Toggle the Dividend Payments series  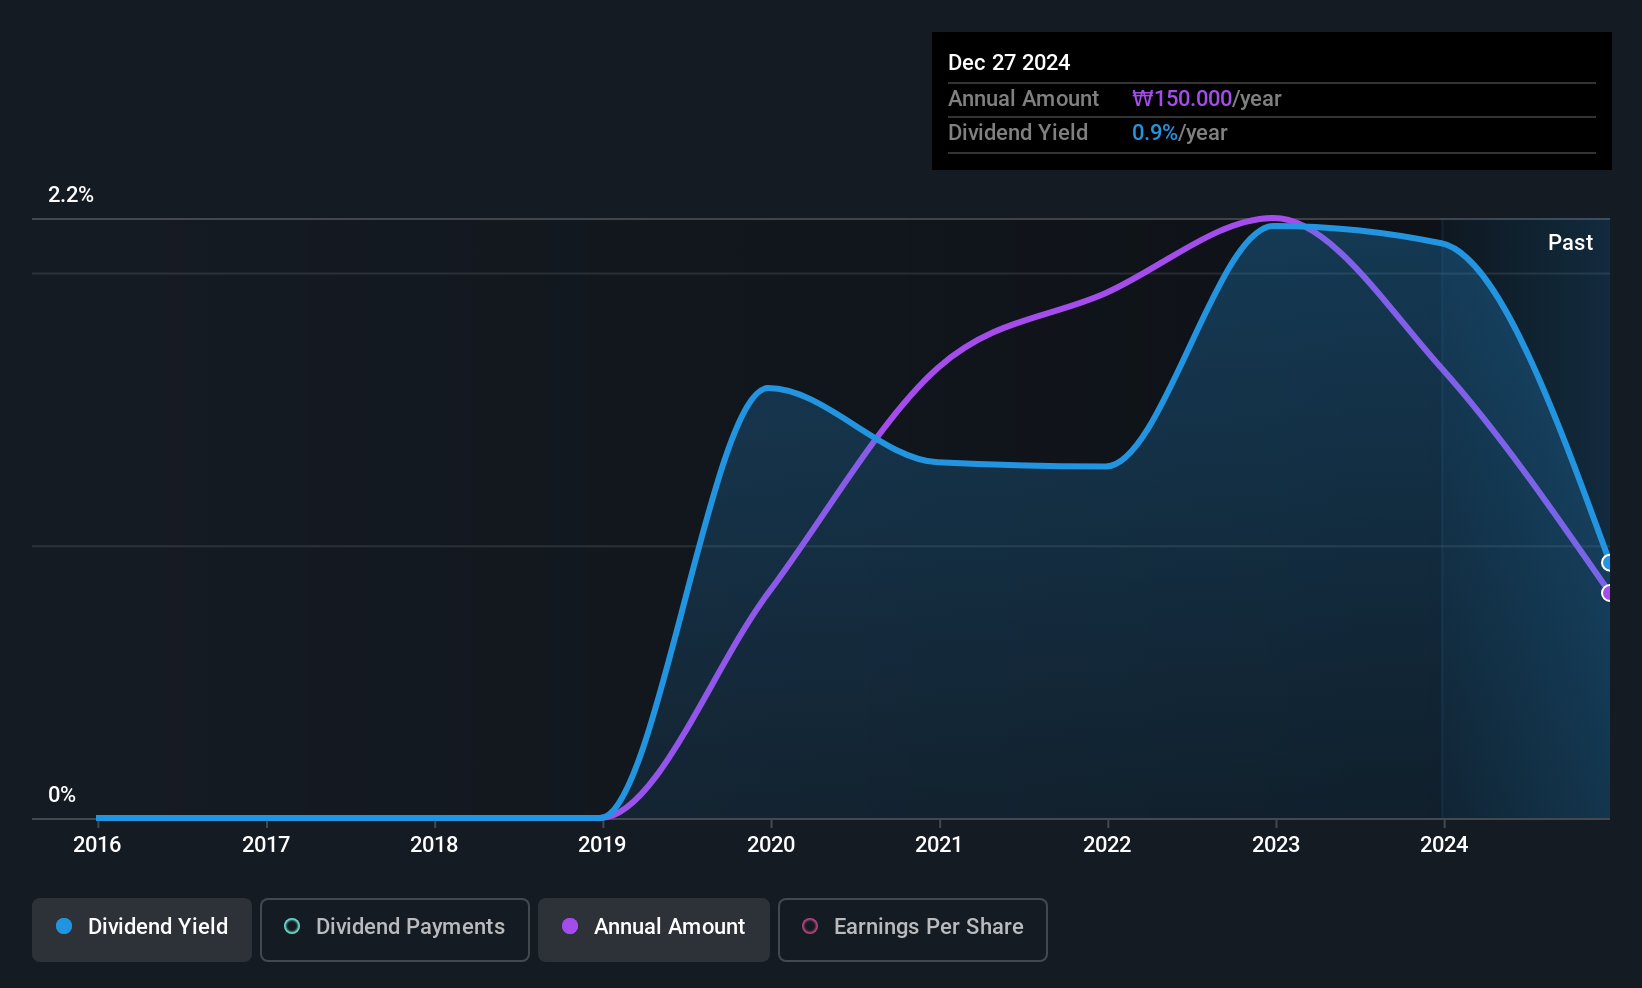click(394, 929)
